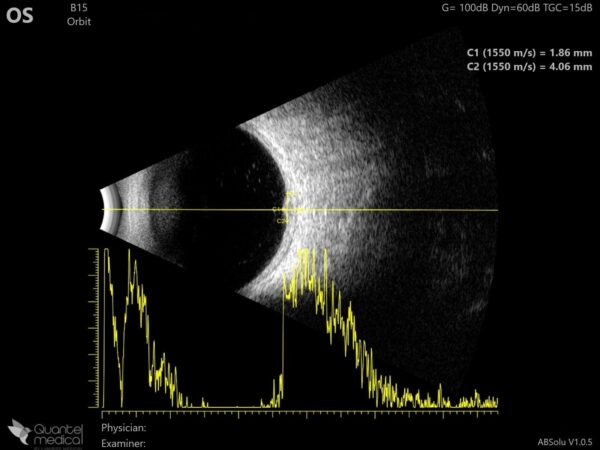Click the A-scan horizontal axis ruler
The height and width of the screenshot is (450, 600).
pyautogui.click(x=300, y=412)
